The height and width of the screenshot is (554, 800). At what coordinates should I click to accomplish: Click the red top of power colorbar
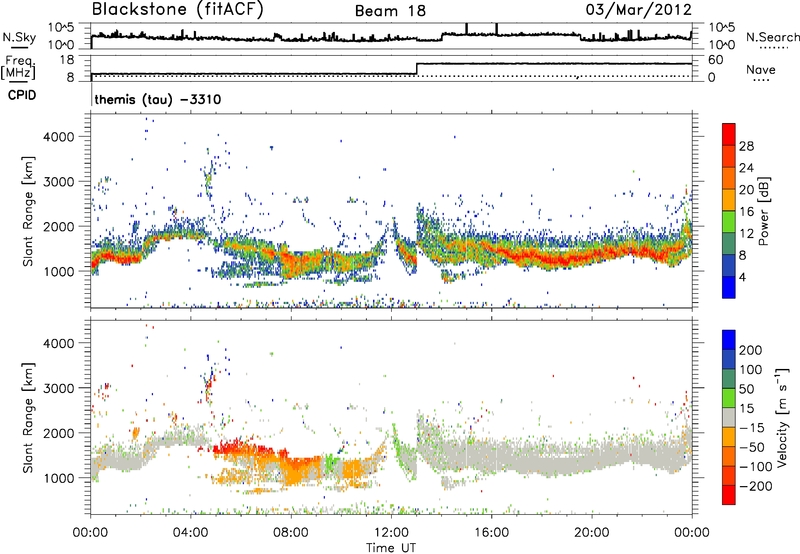coord(729,134)
